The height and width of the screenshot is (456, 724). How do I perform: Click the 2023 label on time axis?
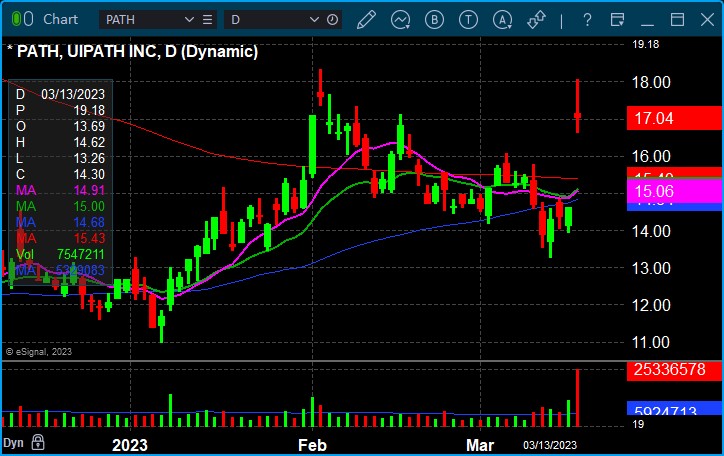pyautogui.click(x=130, y=445)
